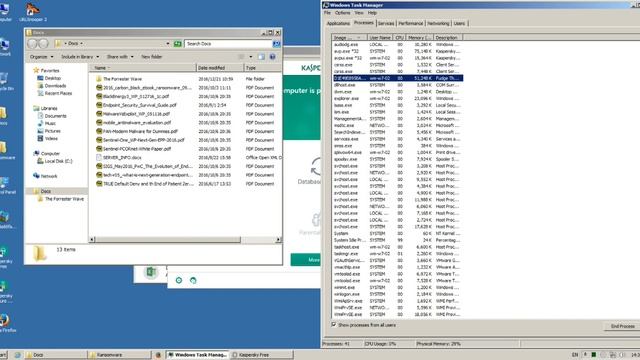Viewport: 640px width, 360px height.
Task: Sort processes by Memory column header
Action: (x=419, y=38)
